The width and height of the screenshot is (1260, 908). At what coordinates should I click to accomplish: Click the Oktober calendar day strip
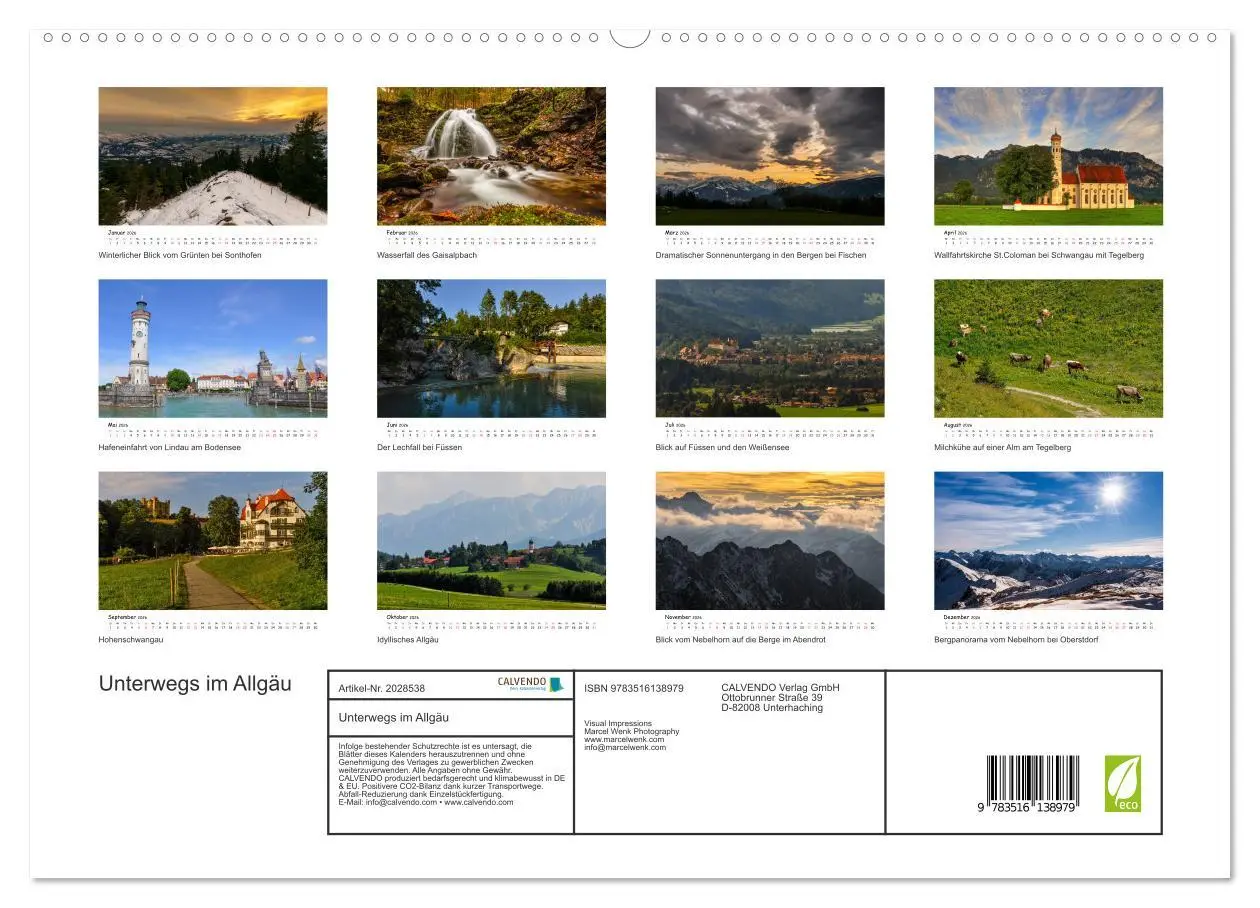[491, 625]
